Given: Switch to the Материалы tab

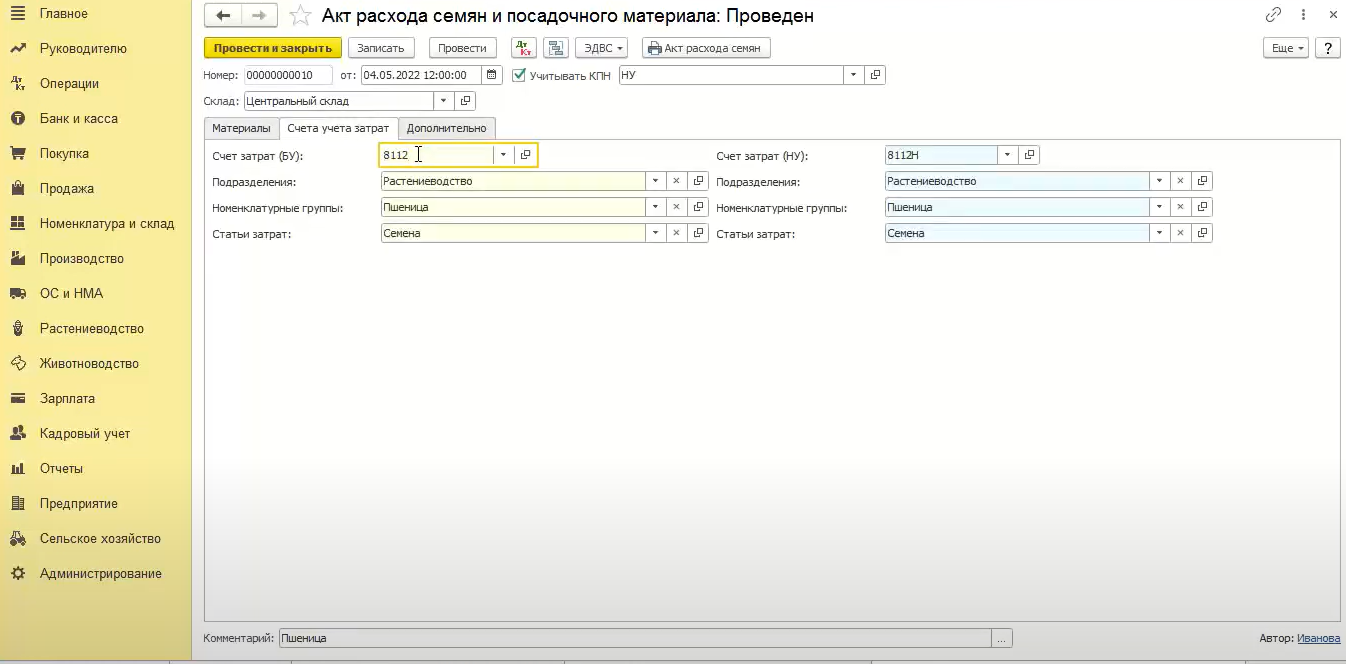Looking at the screenshot, I should (x=241, y=128).
